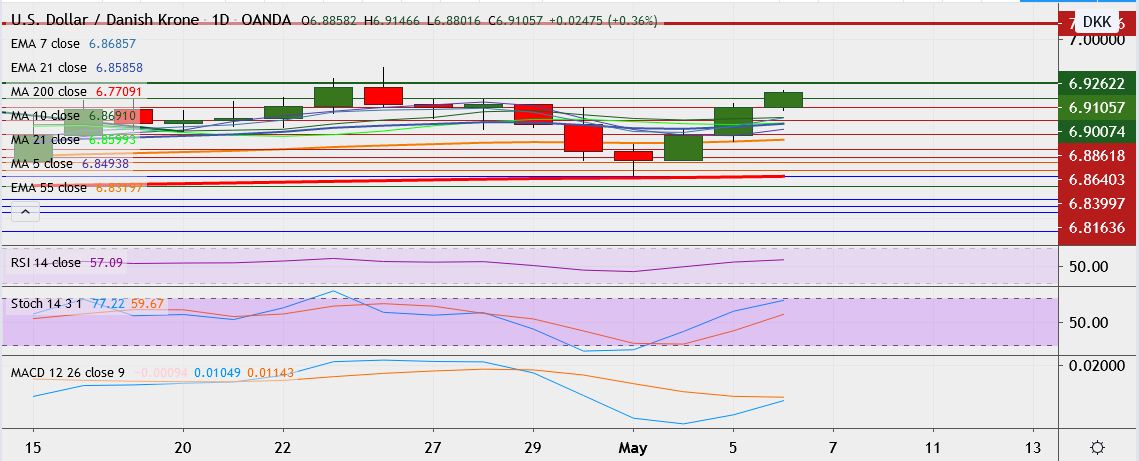Click the close price C6.91057

(x=516, y=21)
